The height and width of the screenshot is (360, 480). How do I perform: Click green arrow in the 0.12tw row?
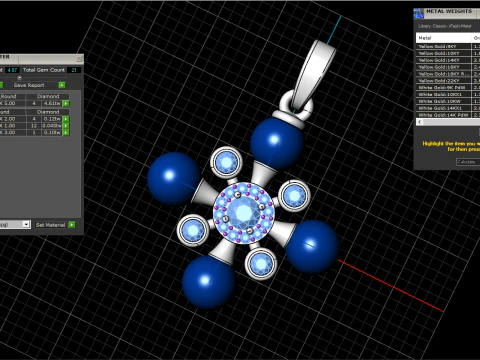pyautogui.click(x=66, y=119)
